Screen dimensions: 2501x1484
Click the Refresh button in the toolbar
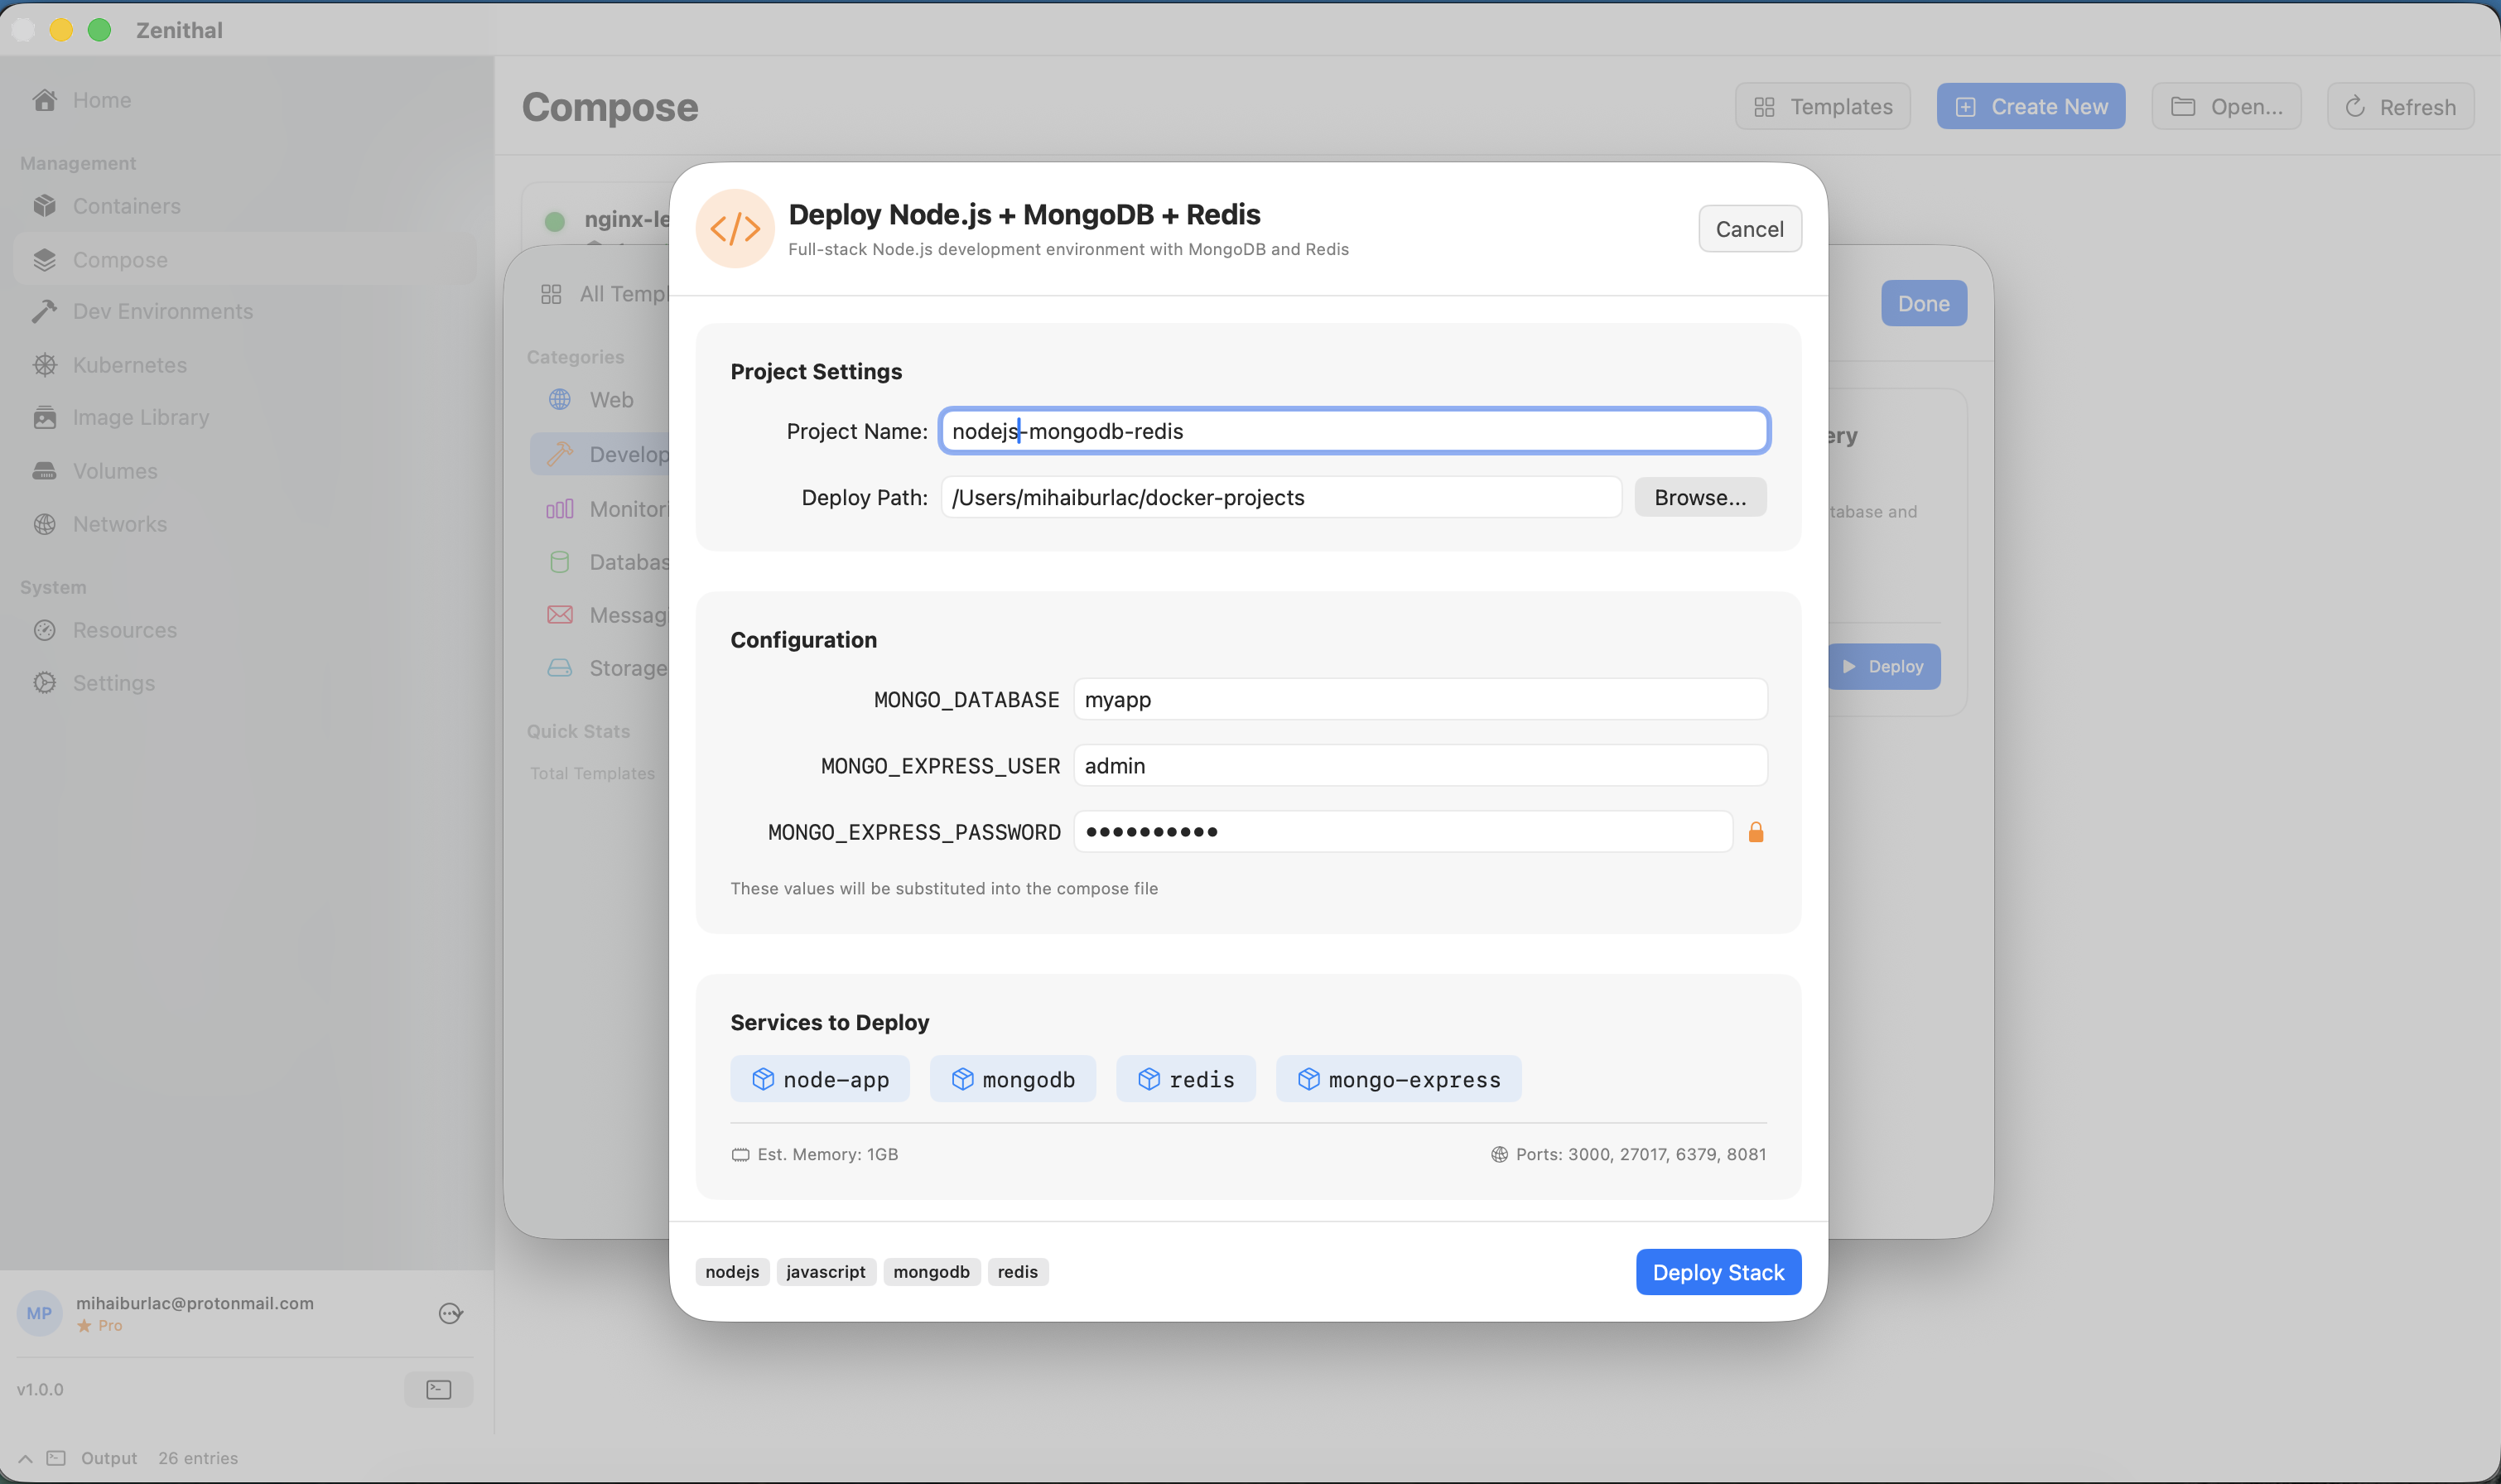tap(2399, 106)
